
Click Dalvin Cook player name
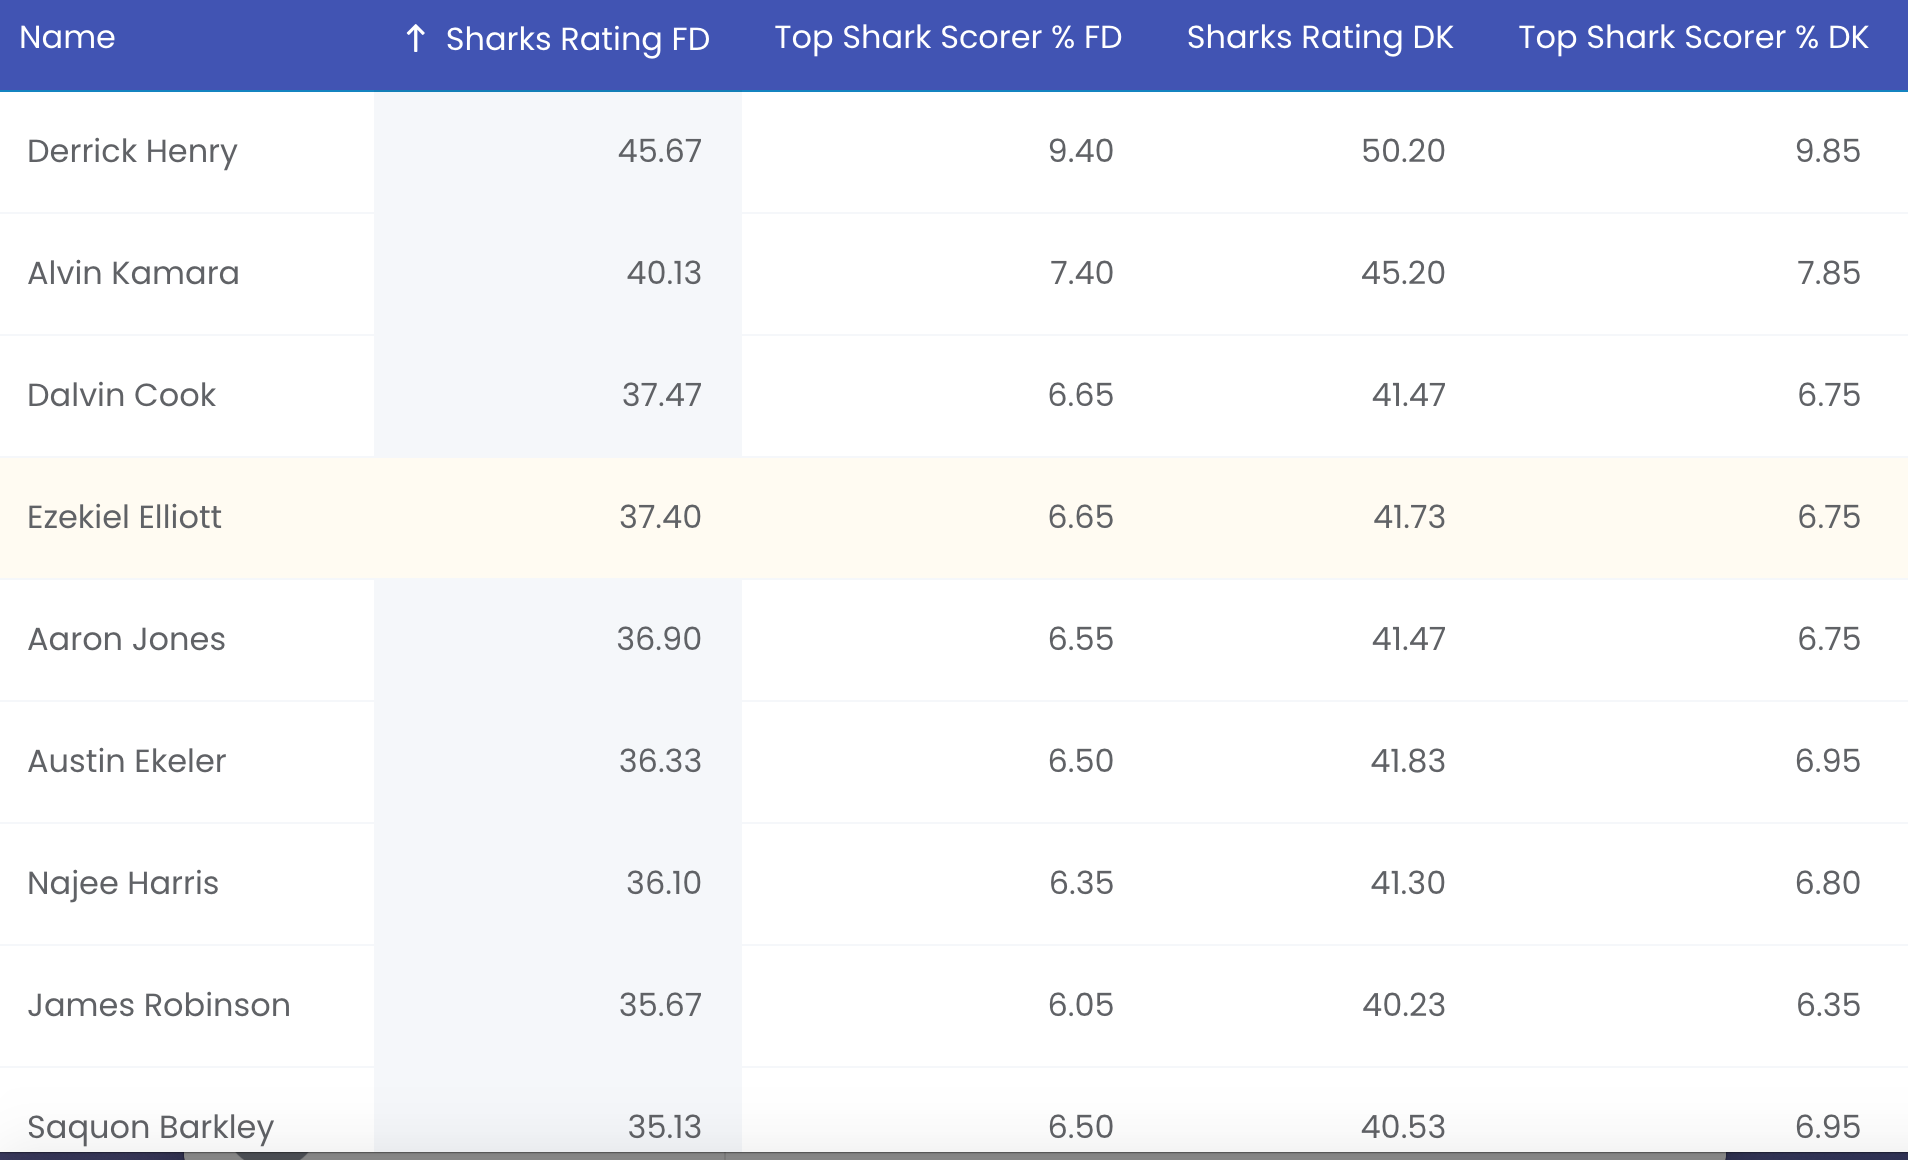click(x=121, y=395)
